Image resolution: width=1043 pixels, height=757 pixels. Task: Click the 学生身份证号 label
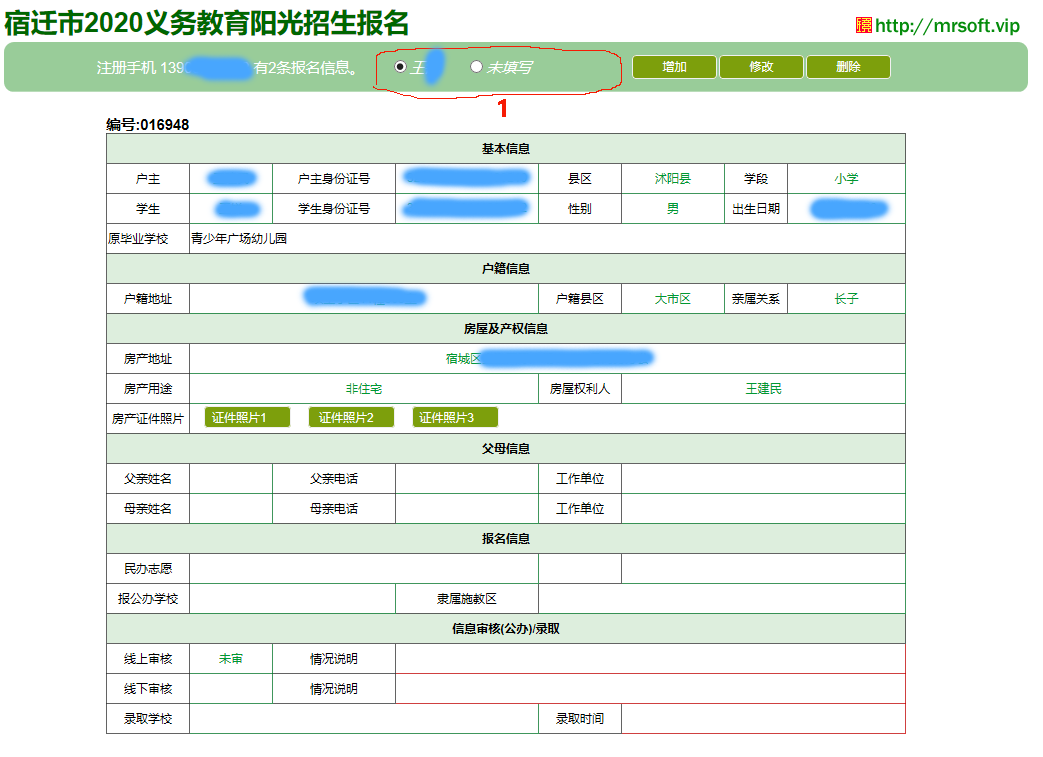[334, 209]
